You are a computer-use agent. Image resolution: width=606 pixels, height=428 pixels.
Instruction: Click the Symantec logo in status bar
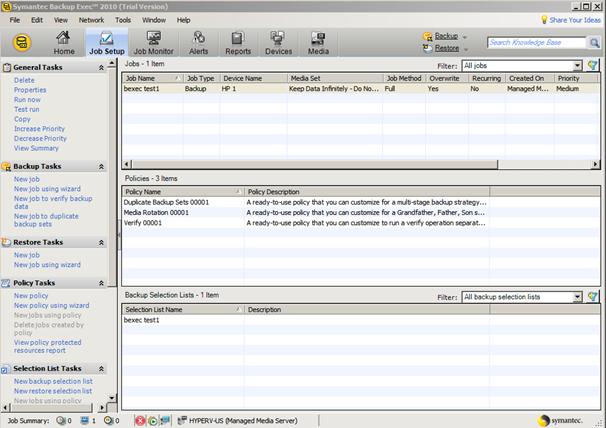click(560, 421)
